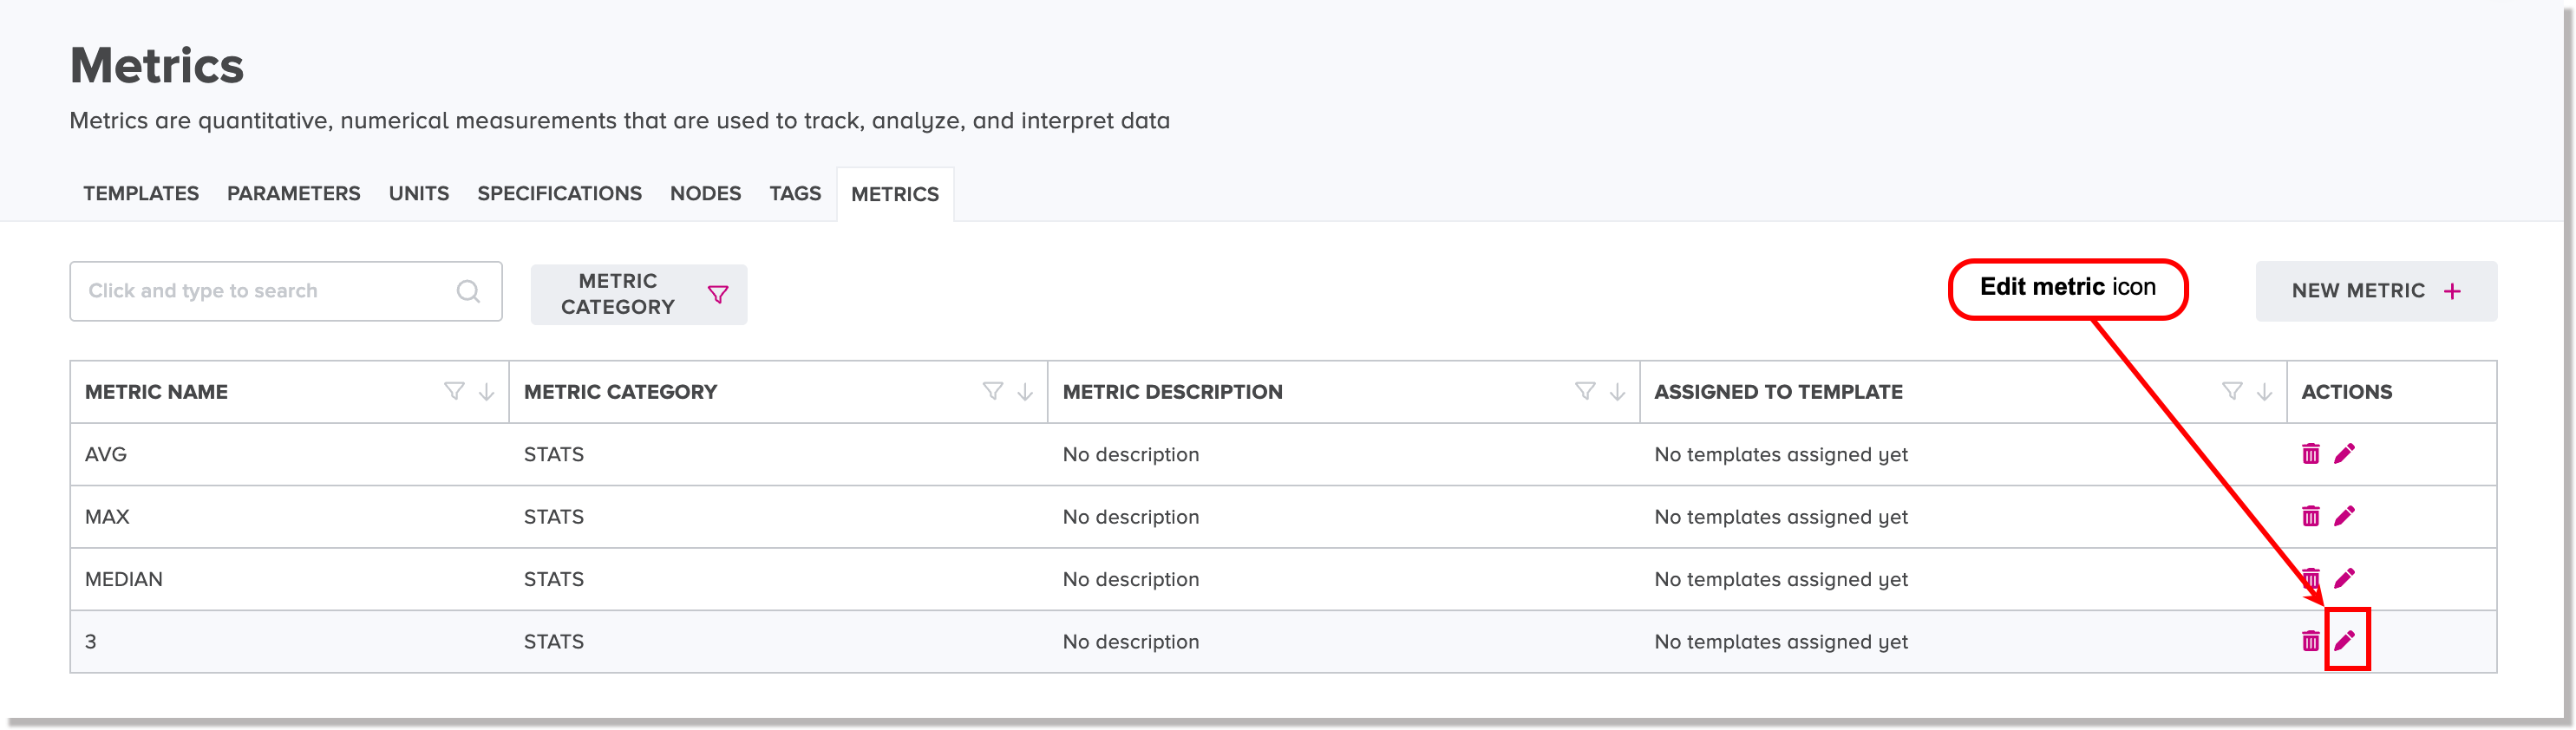The height and width of the screenshot is (730, 2576).
Task: Sort by Assigned to Template arrow
Action: 2264,392
